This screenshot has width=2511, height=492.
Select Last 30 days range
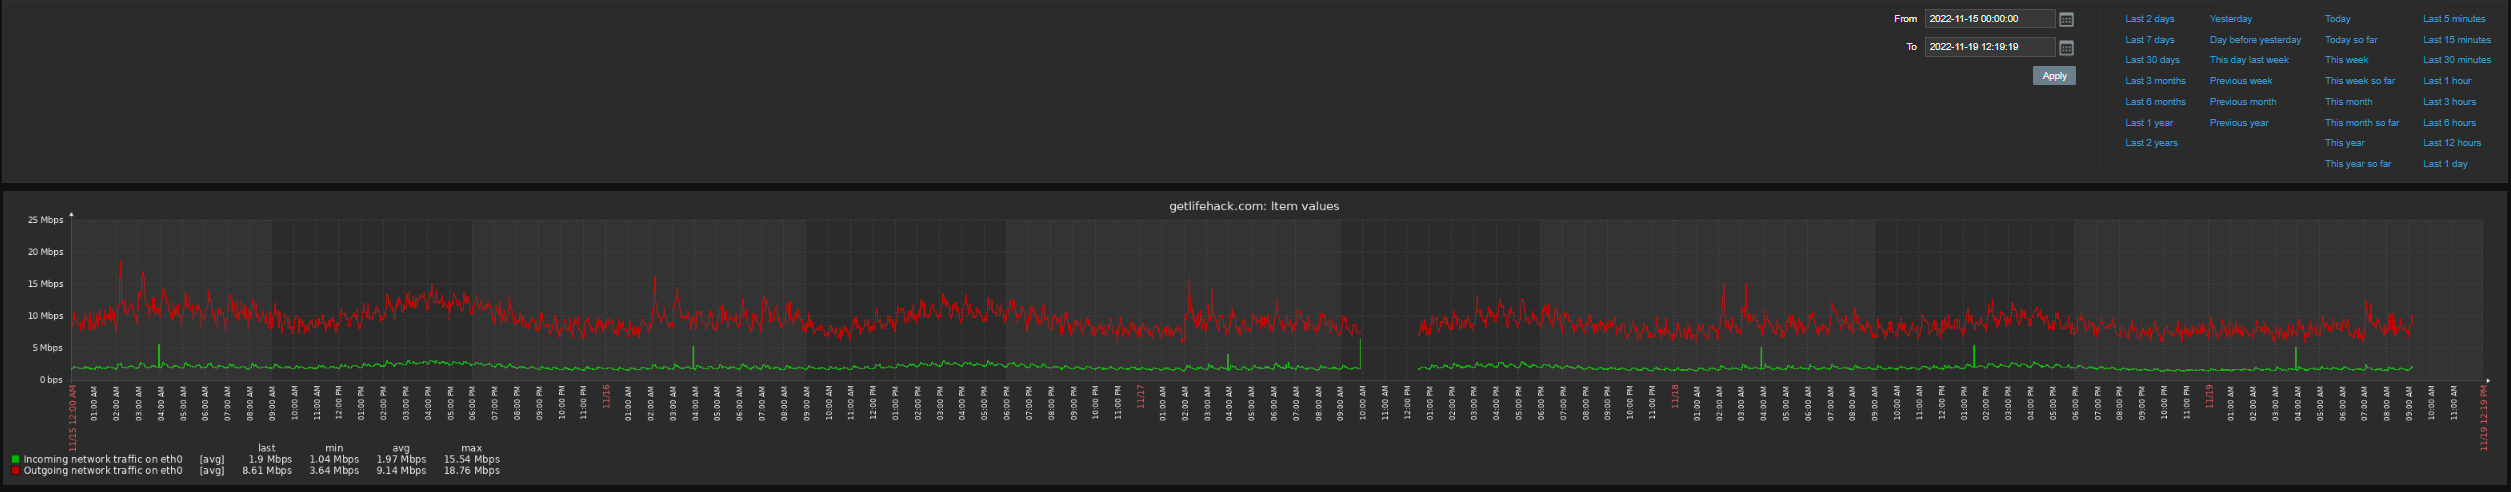(2152, 60)
